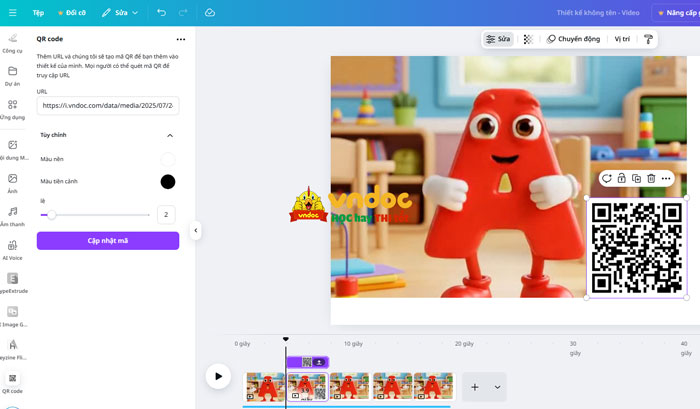Open the Chuyển động animation tab
The width and height of the screenshot is (700, 409).
point(573,39)
